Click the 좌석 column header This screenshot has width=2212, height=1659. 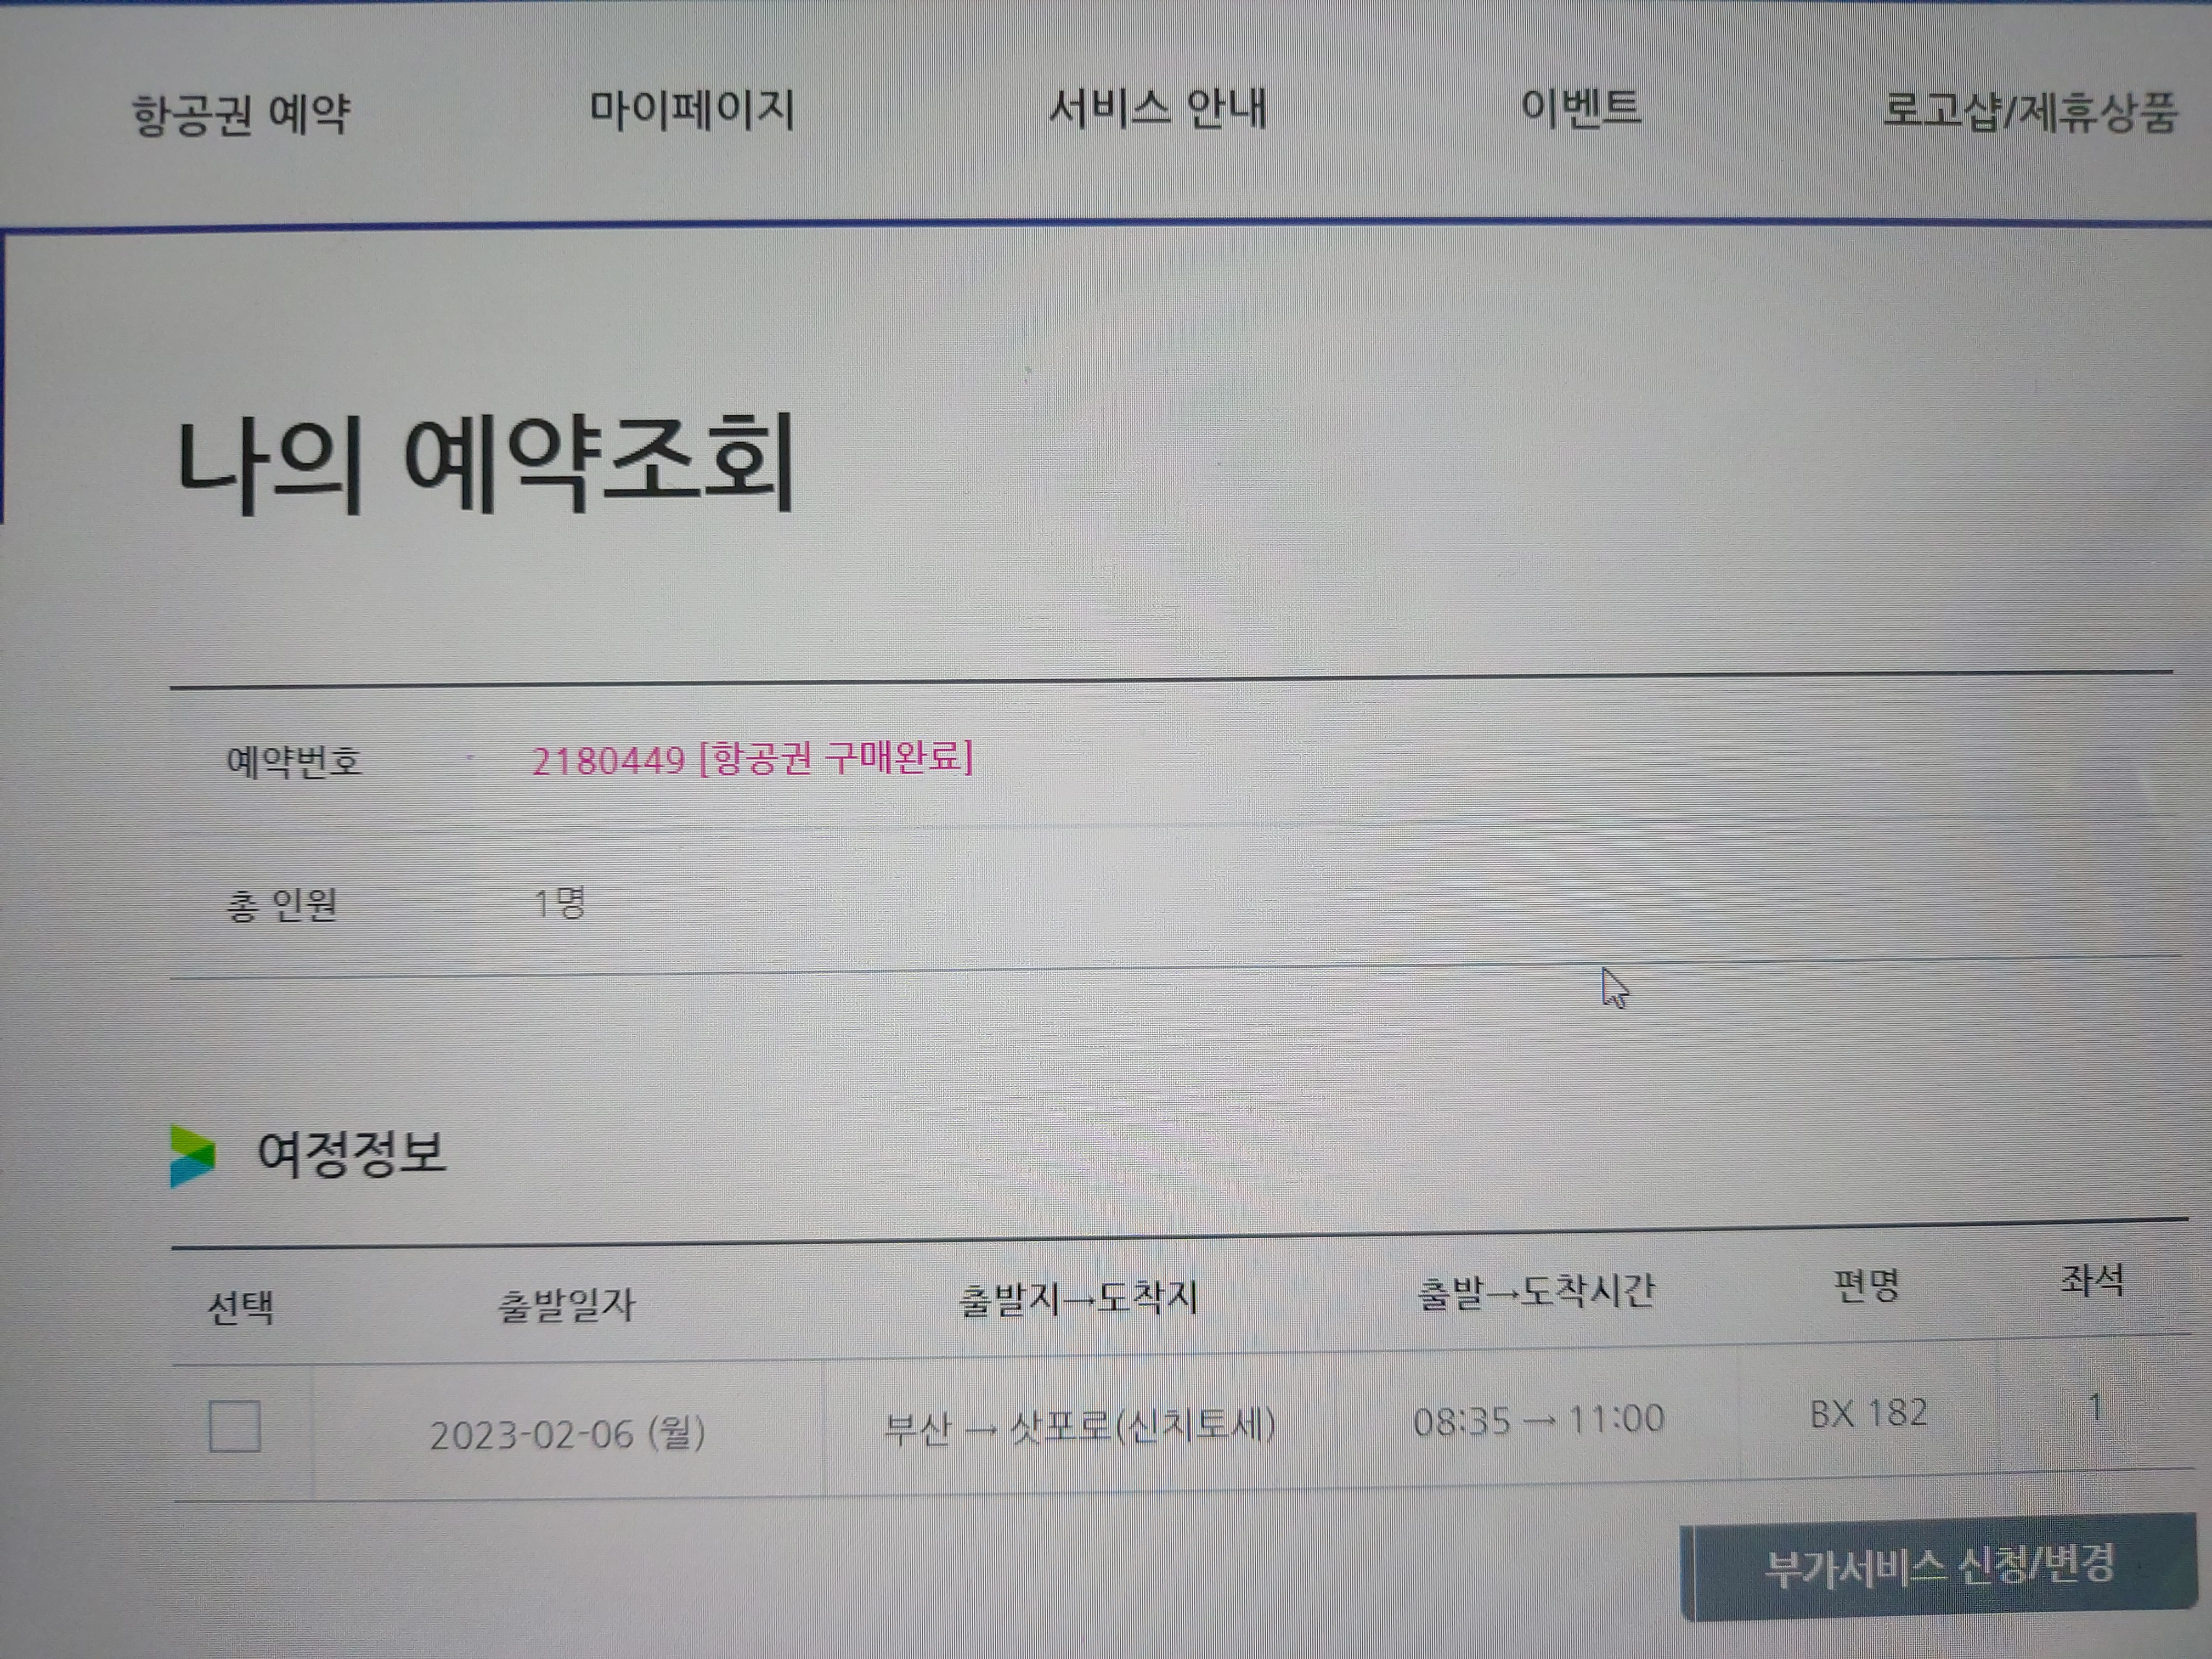2092,1279
